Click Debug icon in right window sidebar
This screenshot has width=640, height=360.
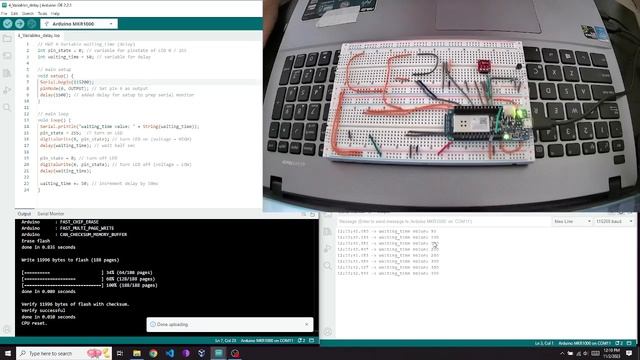point(327,249)
